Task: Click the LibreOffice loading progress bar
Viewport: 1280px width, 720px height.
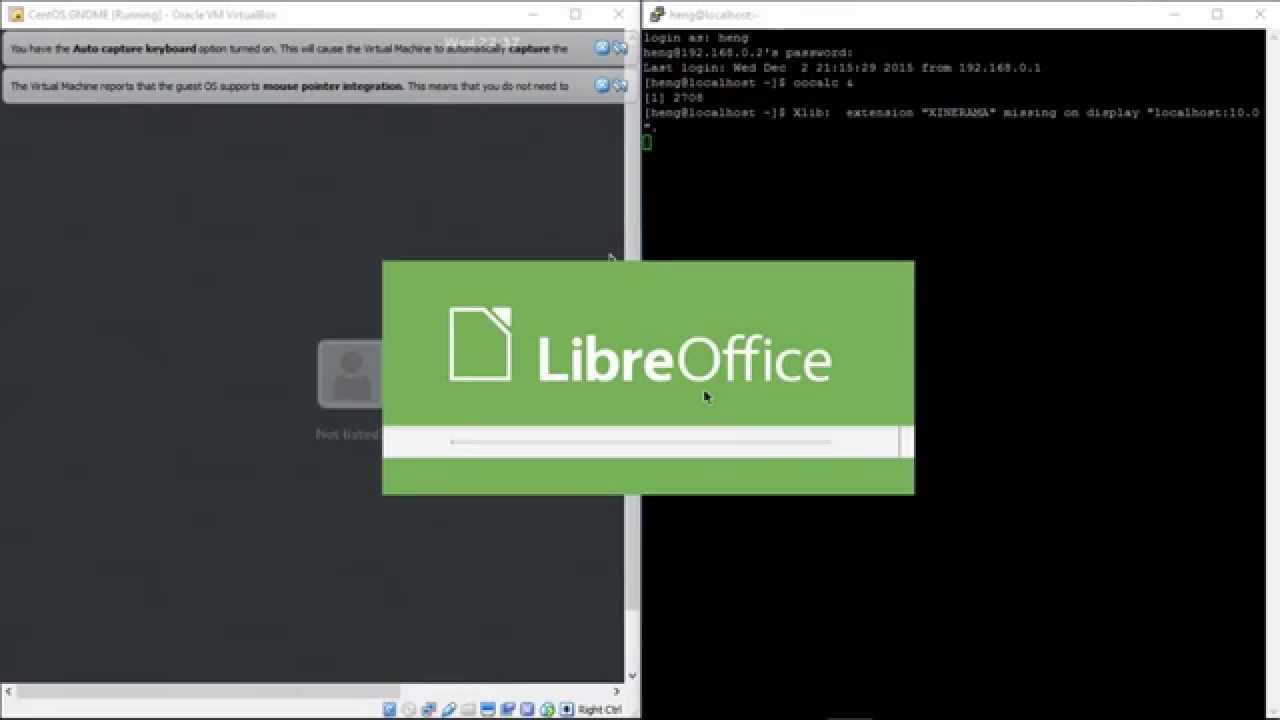Action: 640,441
